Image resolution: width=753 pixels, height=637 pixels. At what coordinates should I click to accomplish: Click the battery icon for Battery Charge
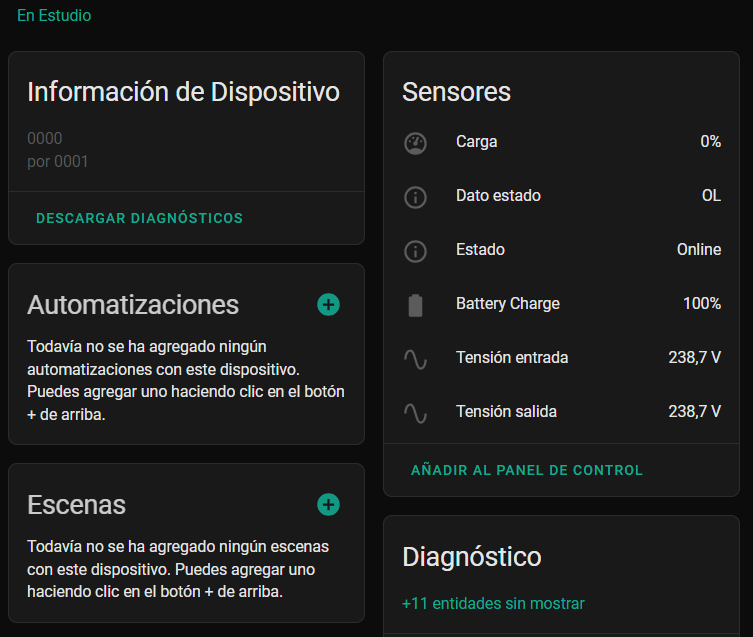click(415, 305)
